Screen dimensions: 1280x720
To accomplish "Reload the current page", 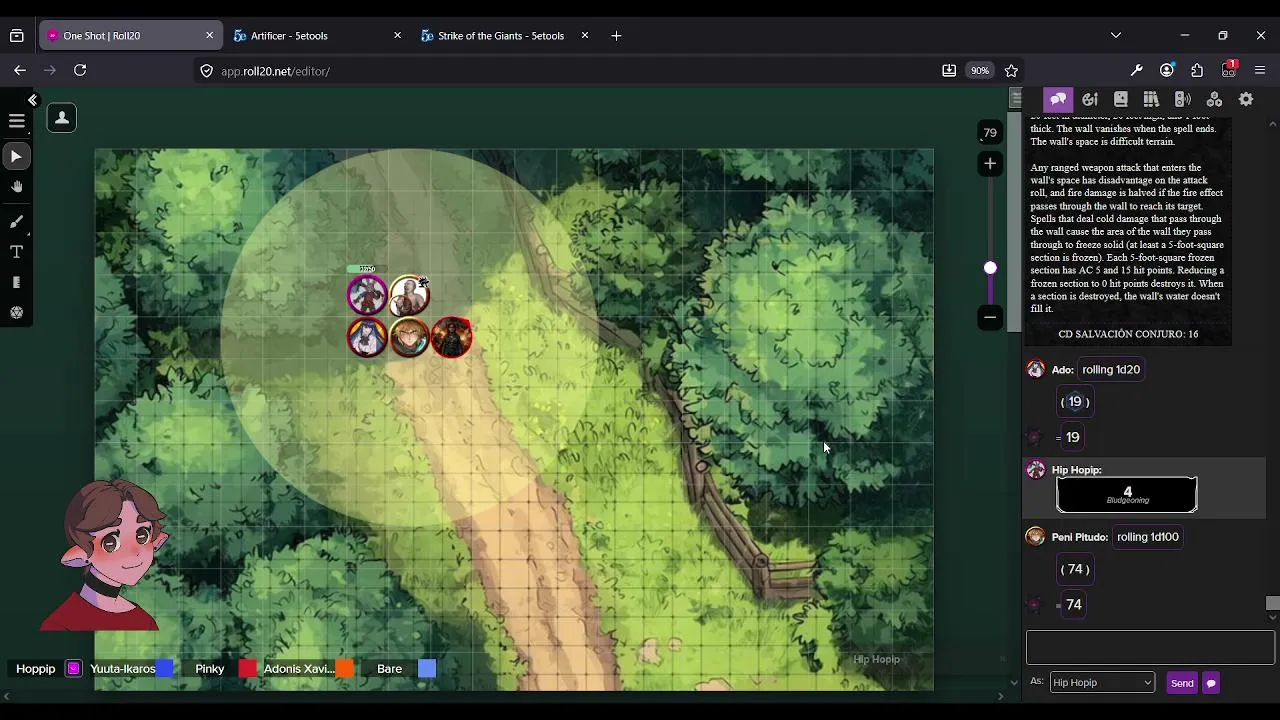I will point(80,71).
